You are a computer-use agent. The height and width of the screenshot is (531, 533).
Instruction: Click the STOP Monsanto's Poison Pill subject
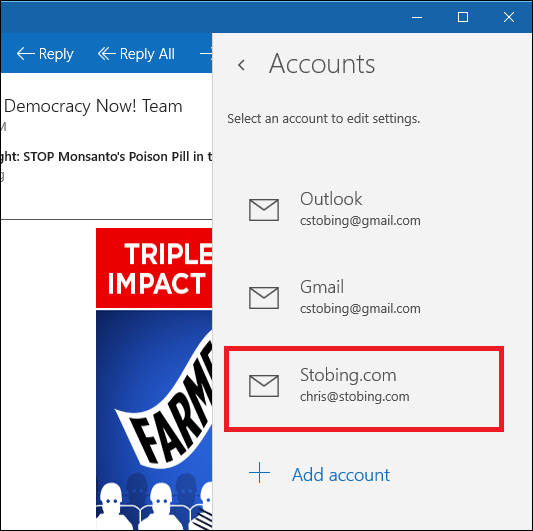click(x=106, y=156)
